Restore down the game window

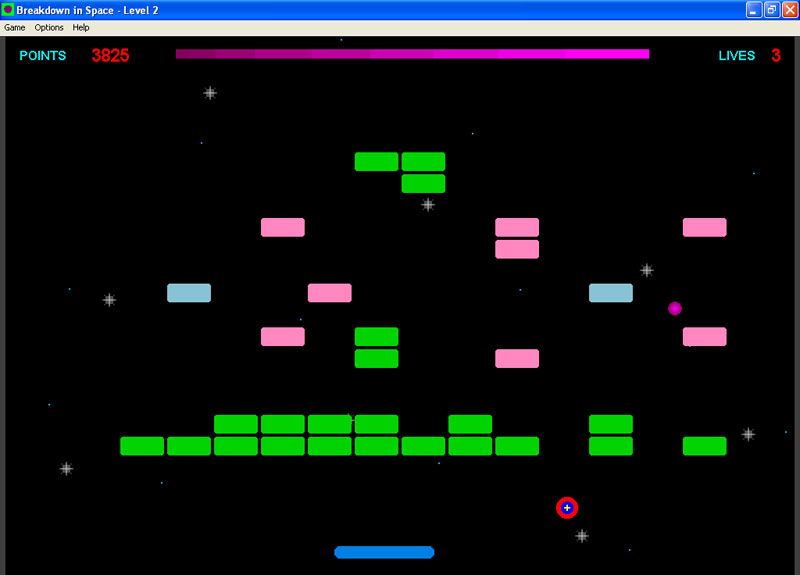[771, 10]
